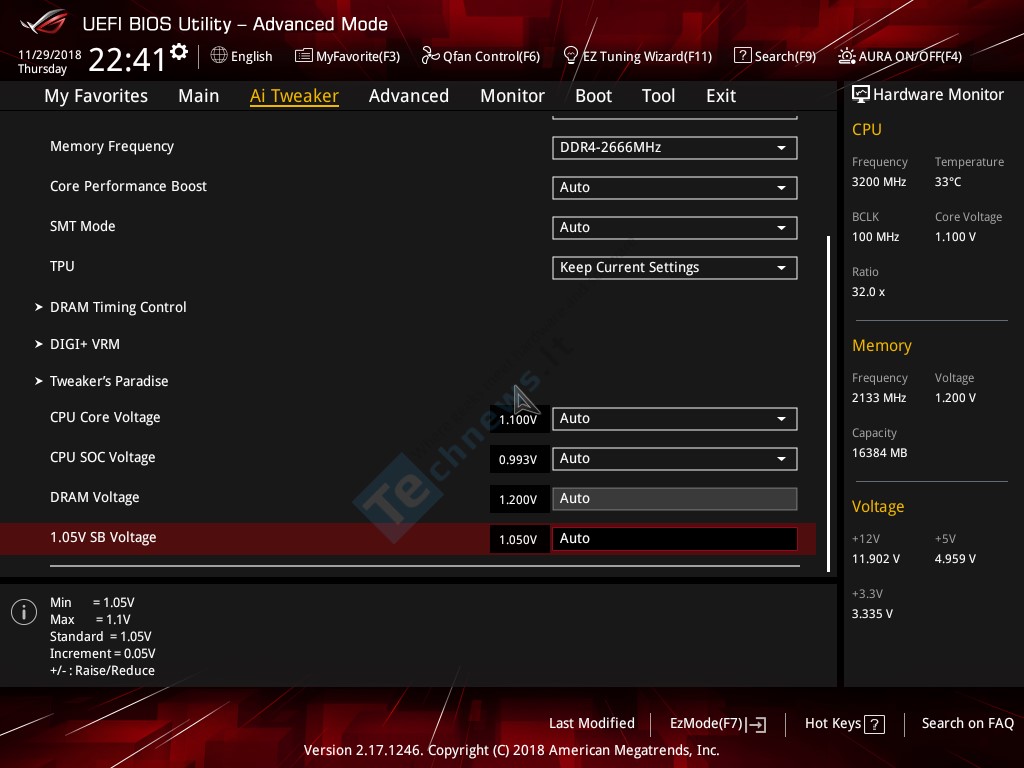Switch to the Advanced tab

409,96
